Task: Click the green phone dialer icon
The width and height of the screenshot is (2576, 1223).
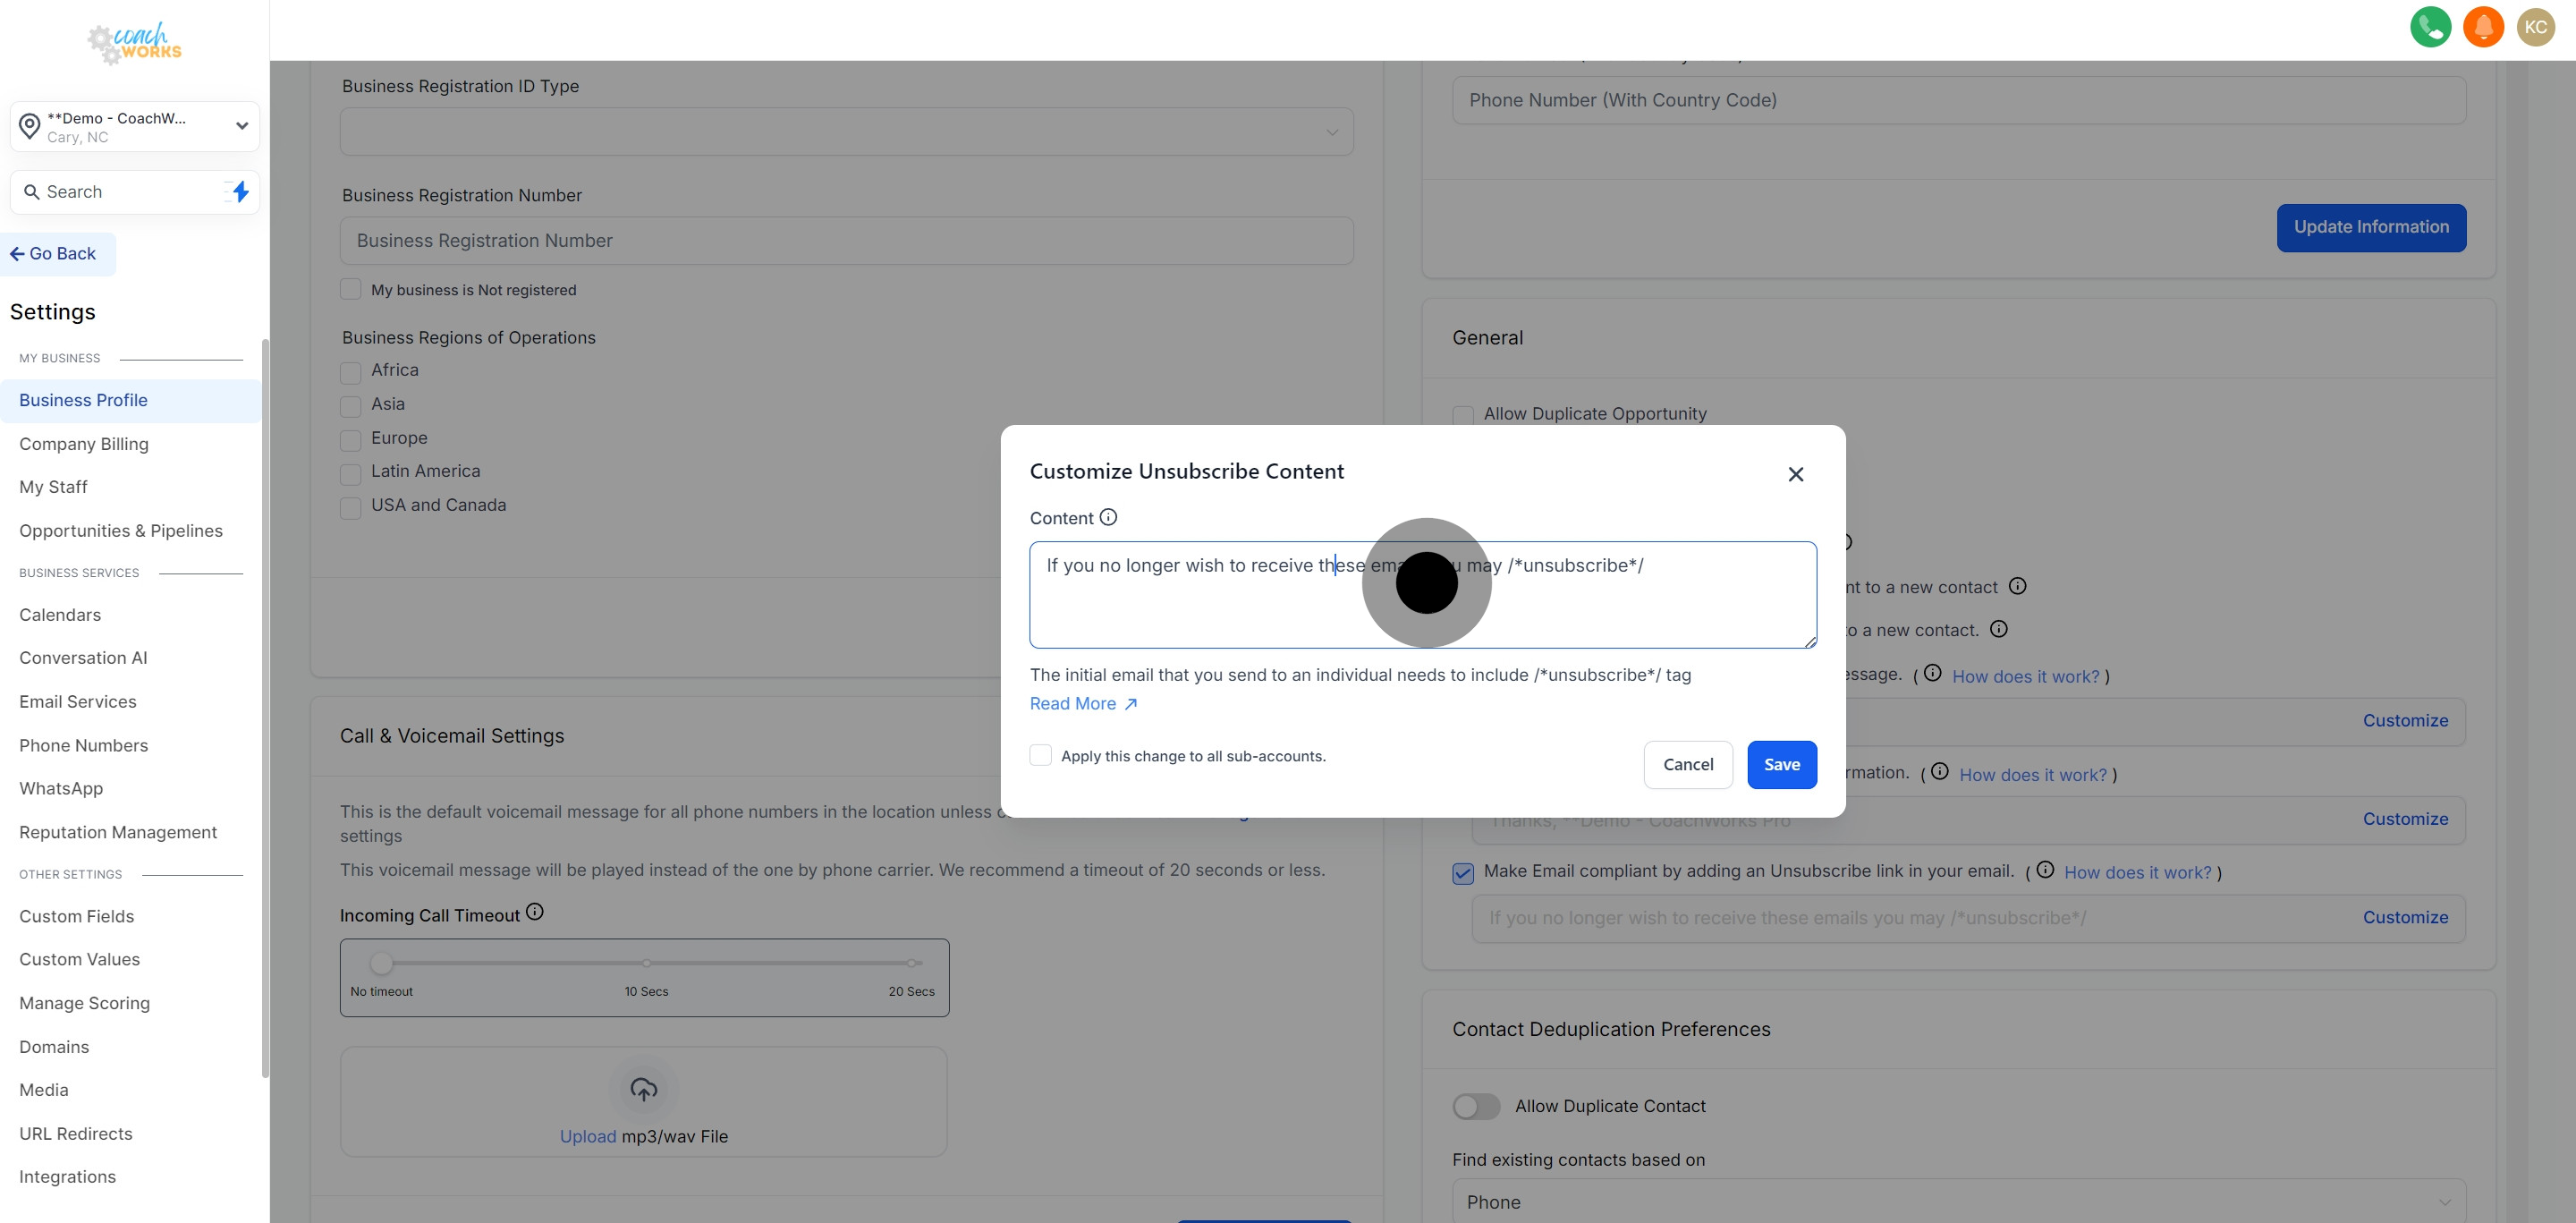Action: [2430, 27]
